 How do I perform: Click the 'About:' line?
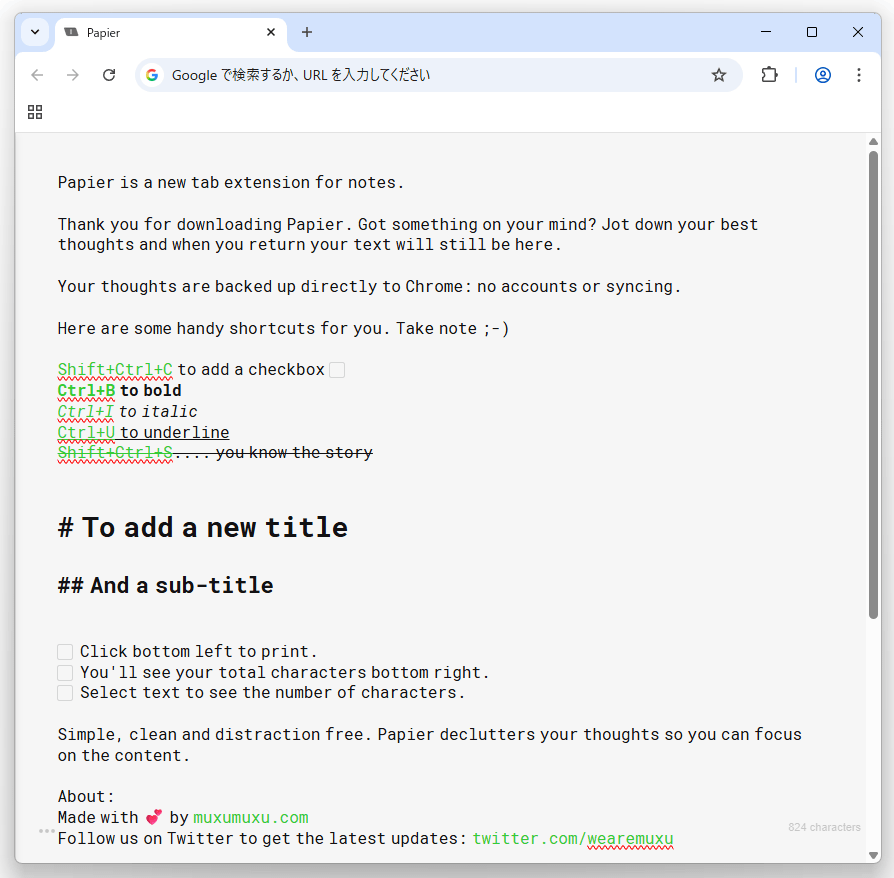86,796
